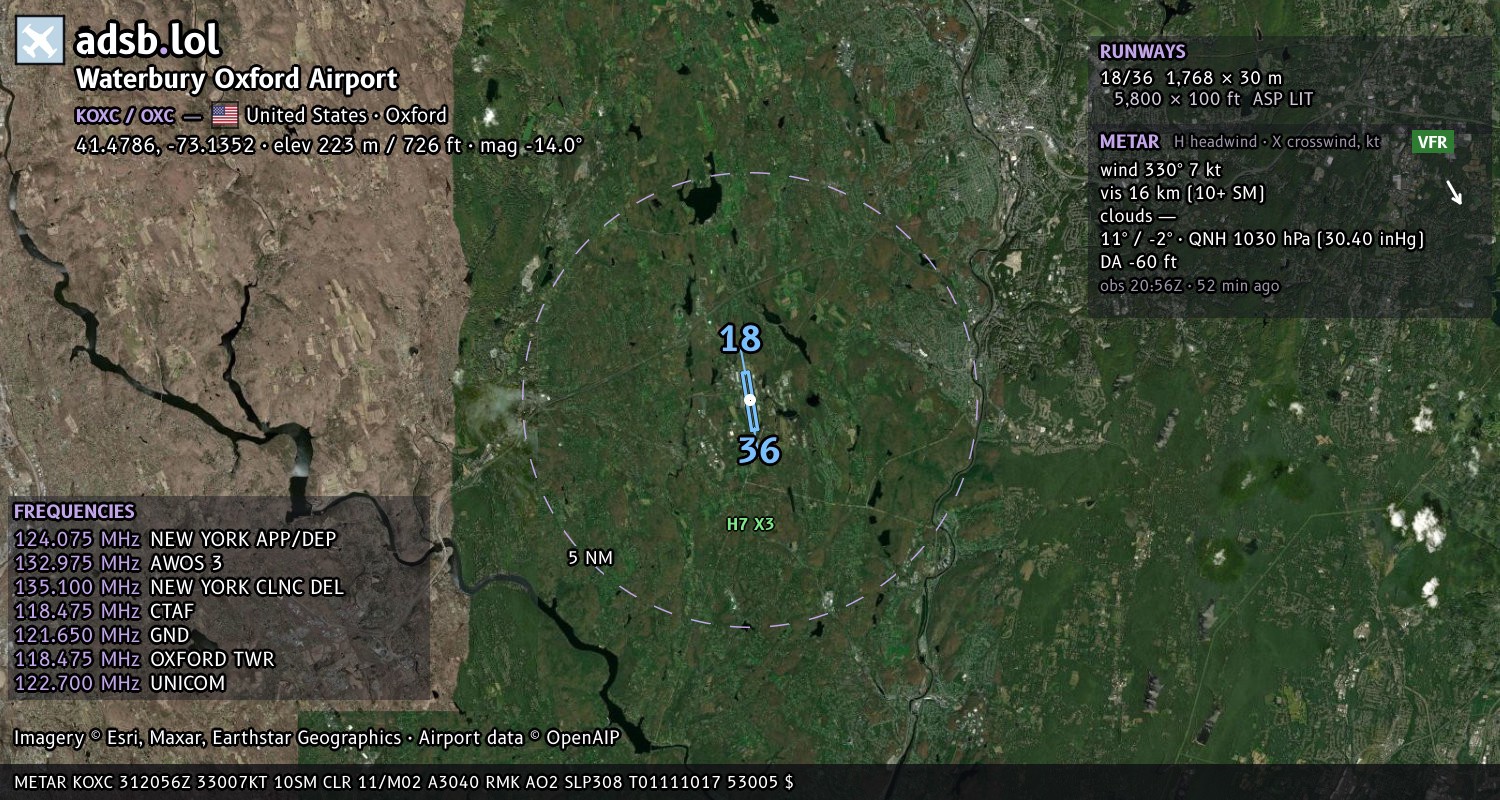Select the UNICOM 122.700 MHz row
The height and width of the screenshot is (800, 1500).
(x=119, y=683)
